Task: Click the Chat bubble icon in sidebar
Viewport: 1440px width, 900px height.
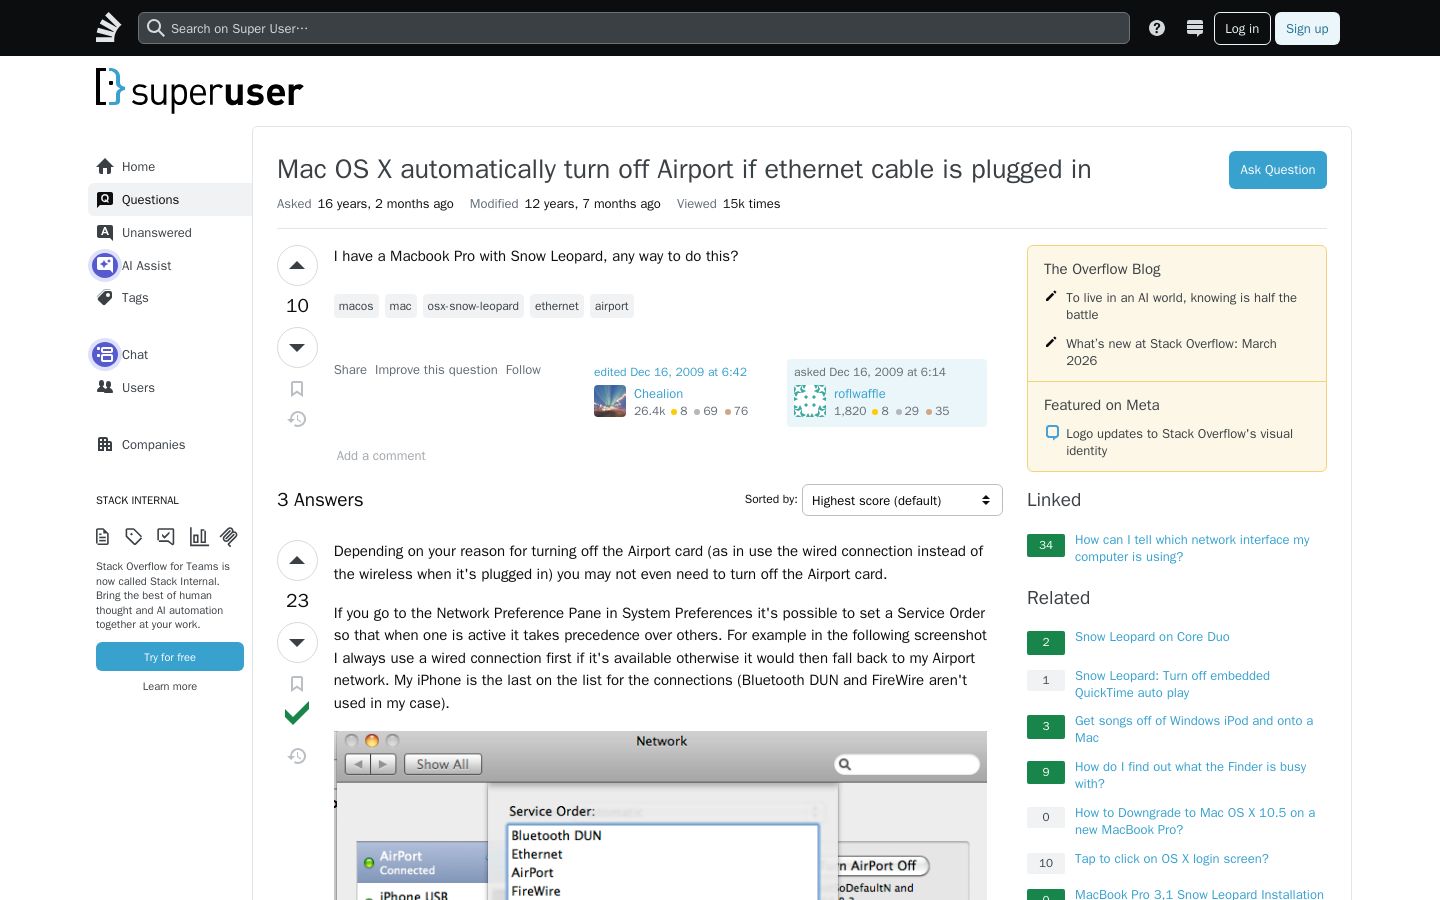Action: coord(105,354)
